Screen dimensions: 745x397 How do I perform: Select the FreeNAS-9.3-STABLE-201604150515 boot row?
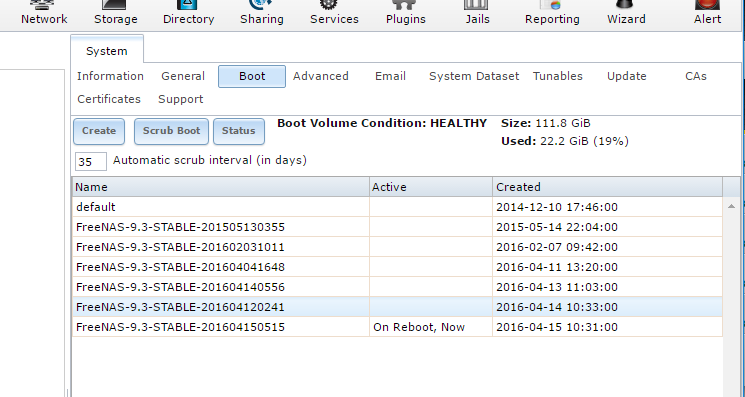pyautogui.click(x=397, y=327)
